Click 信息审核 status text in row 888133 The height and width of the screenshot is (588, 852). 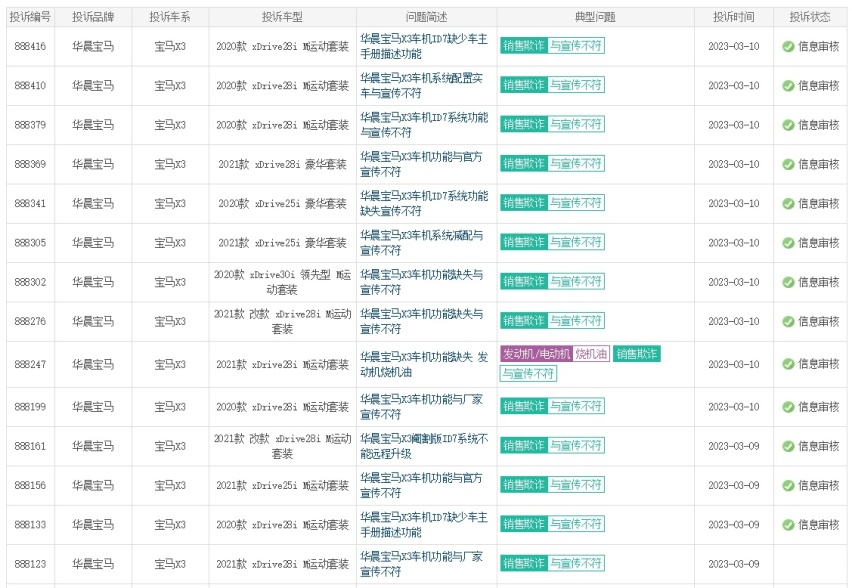(x=818, y=525)
